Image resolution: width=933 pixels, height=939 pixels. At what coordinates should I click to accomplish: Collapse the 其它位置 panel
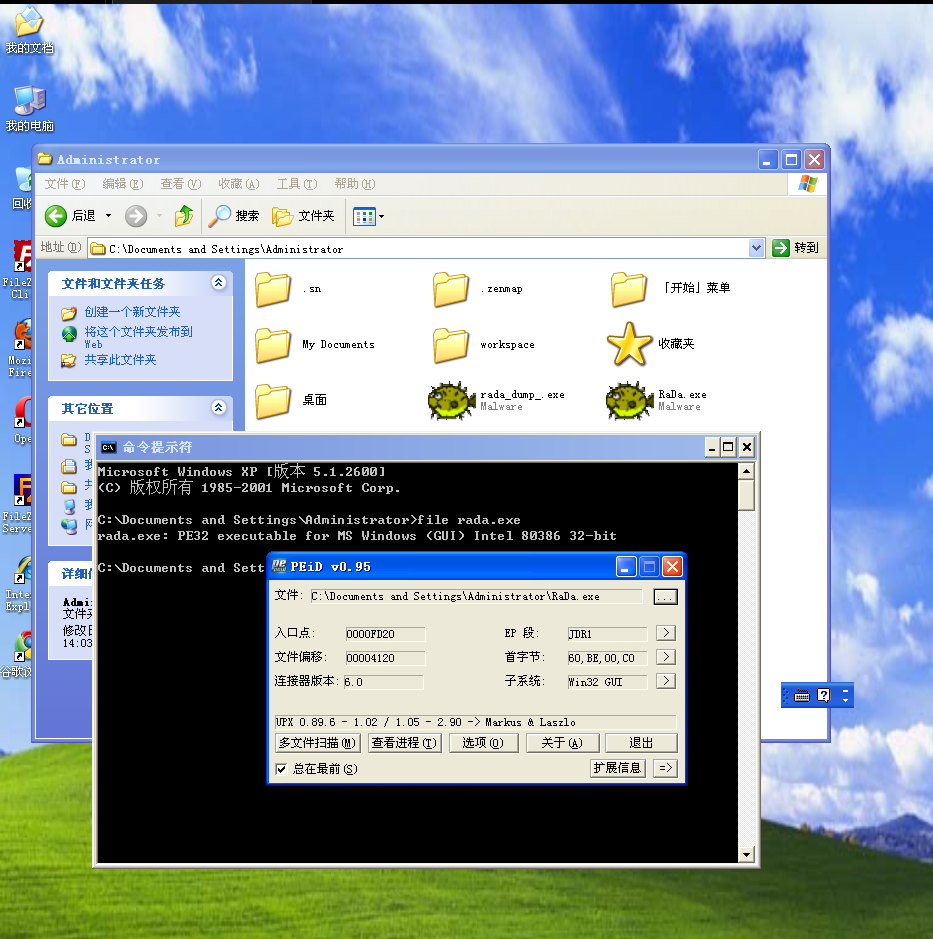(x=219, y=408)
